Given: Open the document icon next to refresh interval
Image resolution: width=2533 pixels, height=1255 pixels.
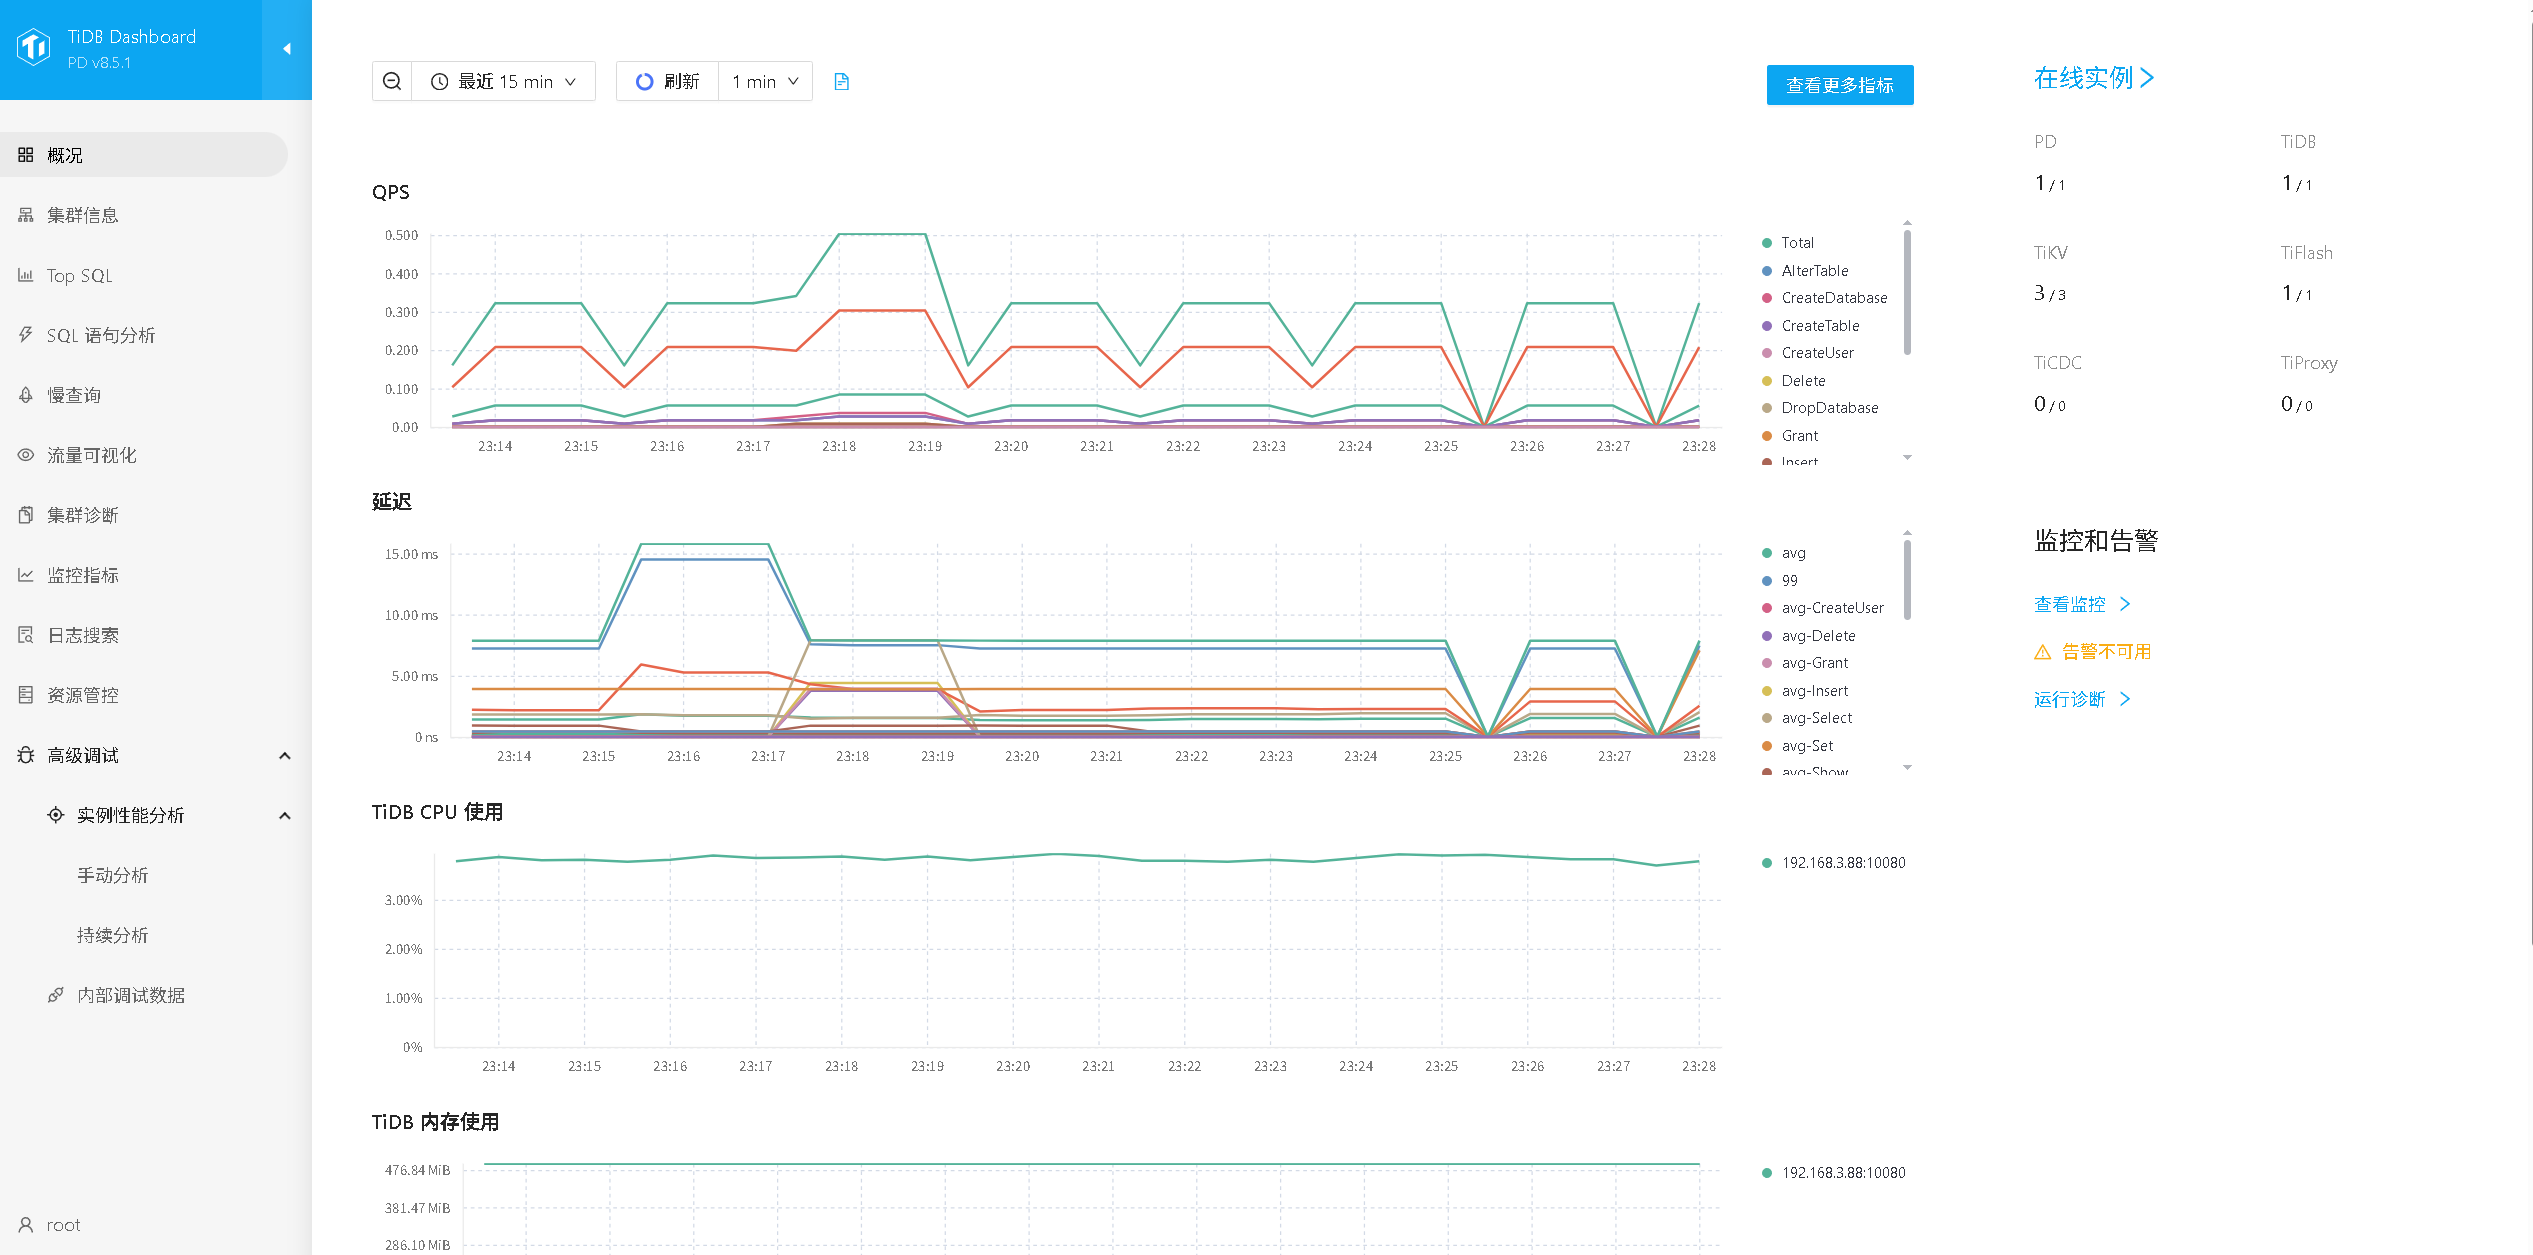Looking at the screenshot, I should (x=841, y=81).
